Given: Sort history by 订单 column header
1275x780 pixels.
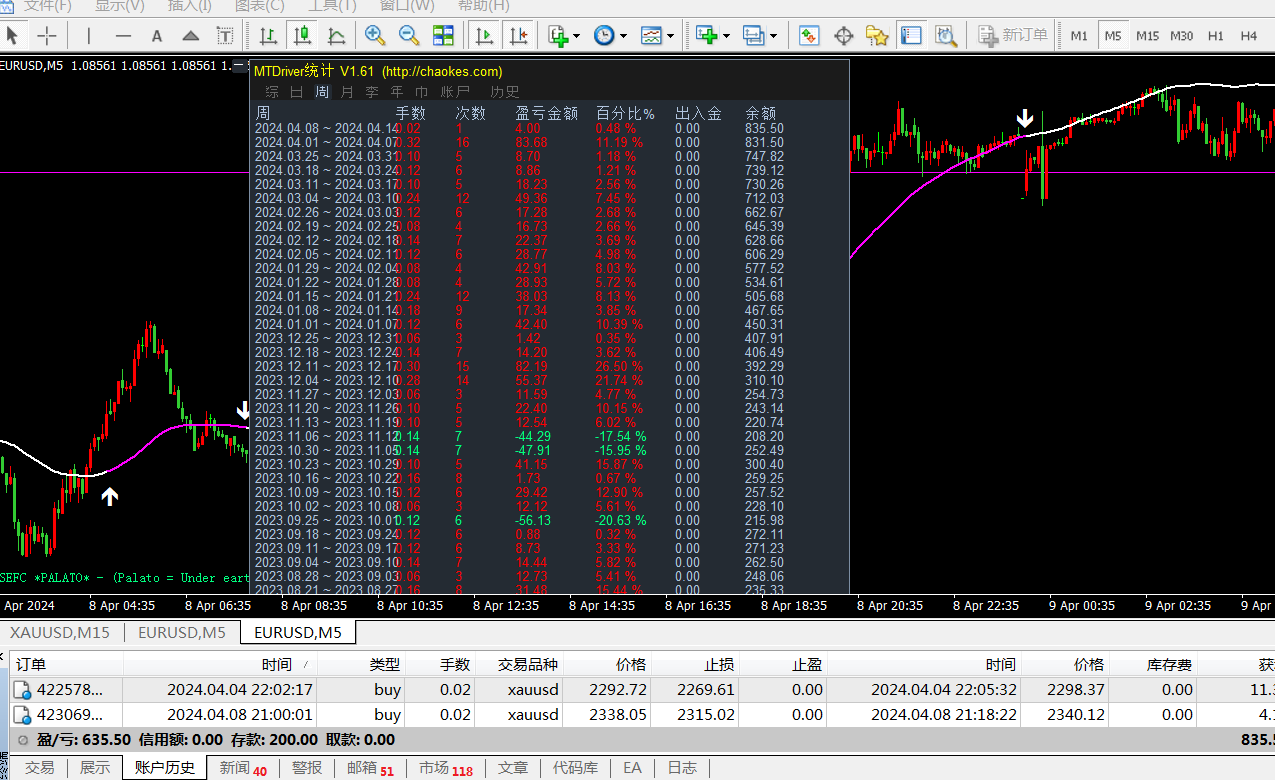Looking at the screenshot, I should point(67,664).
